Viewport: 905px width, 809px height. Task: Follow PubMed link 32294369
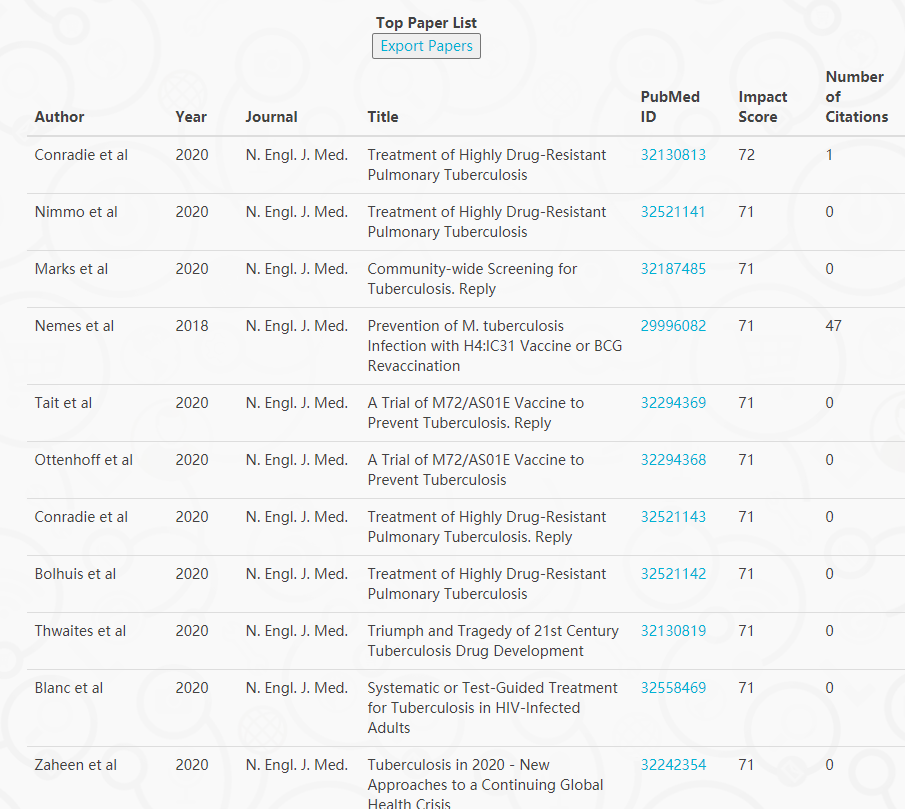pyautogui.click(x=673, y=403)
